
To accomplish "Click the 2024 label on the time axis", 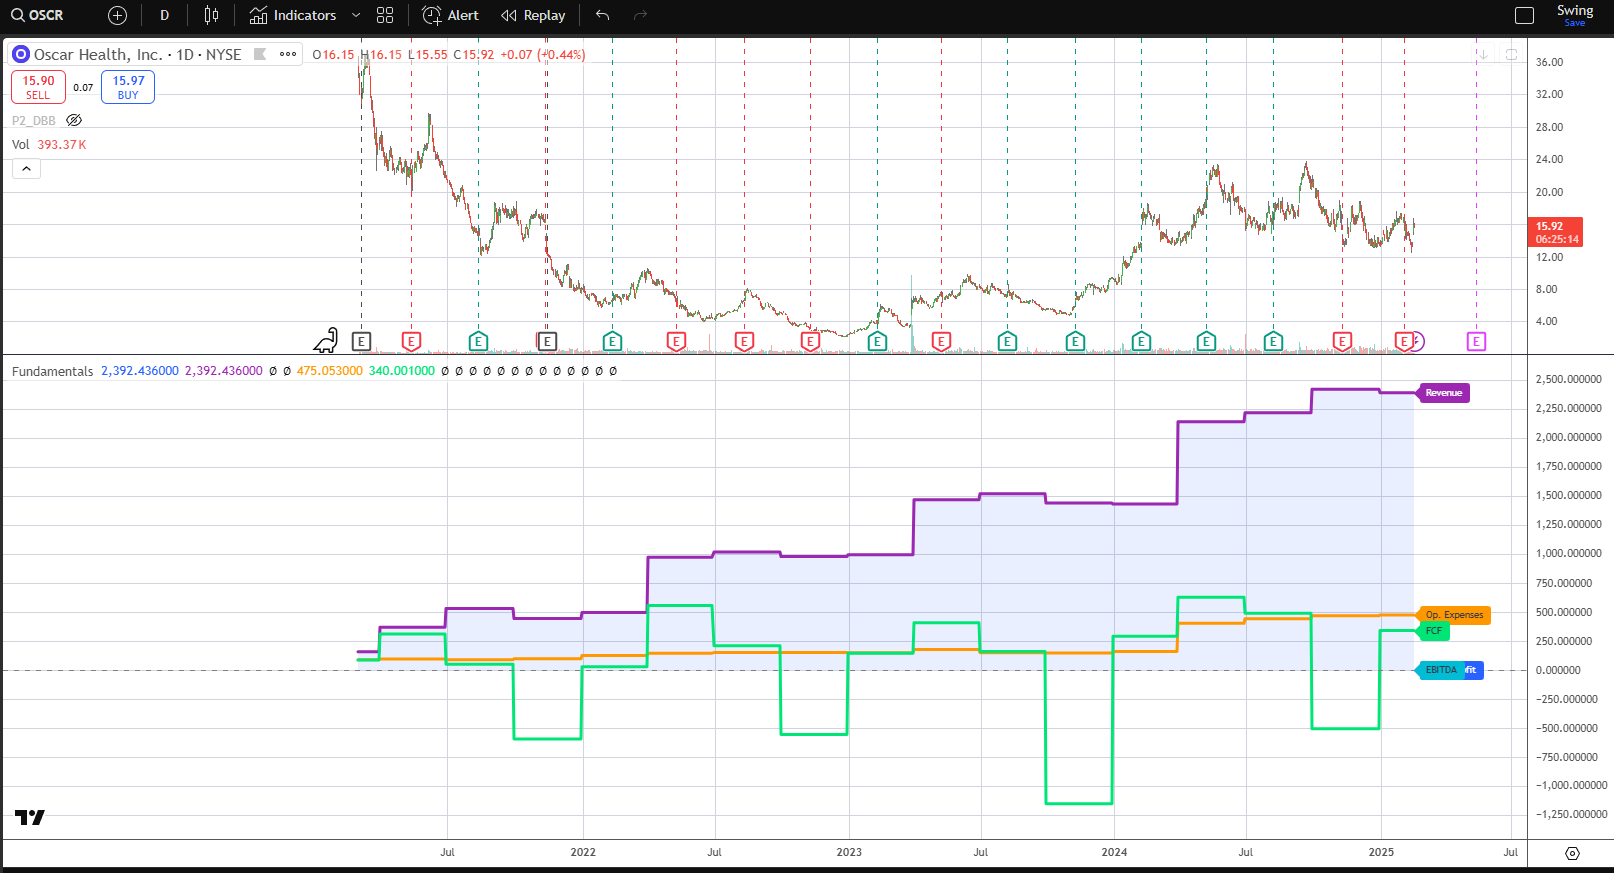I will coord(1114,852).
